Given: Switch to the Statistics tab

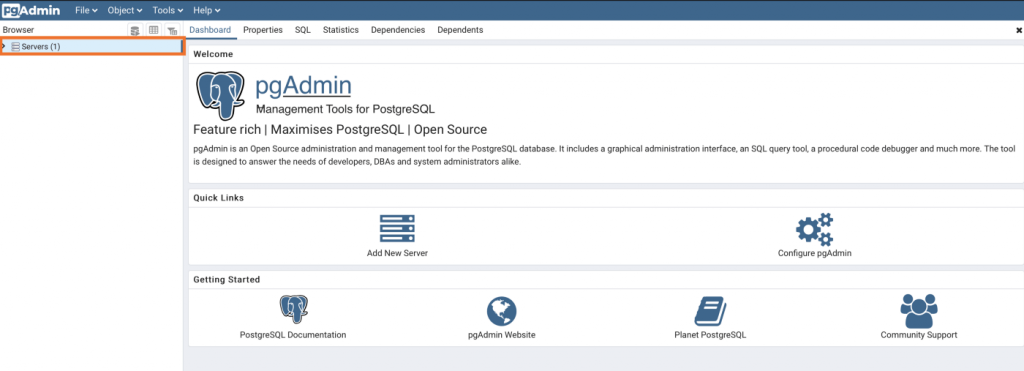Looking at the screenshot, I should (341, 30).
